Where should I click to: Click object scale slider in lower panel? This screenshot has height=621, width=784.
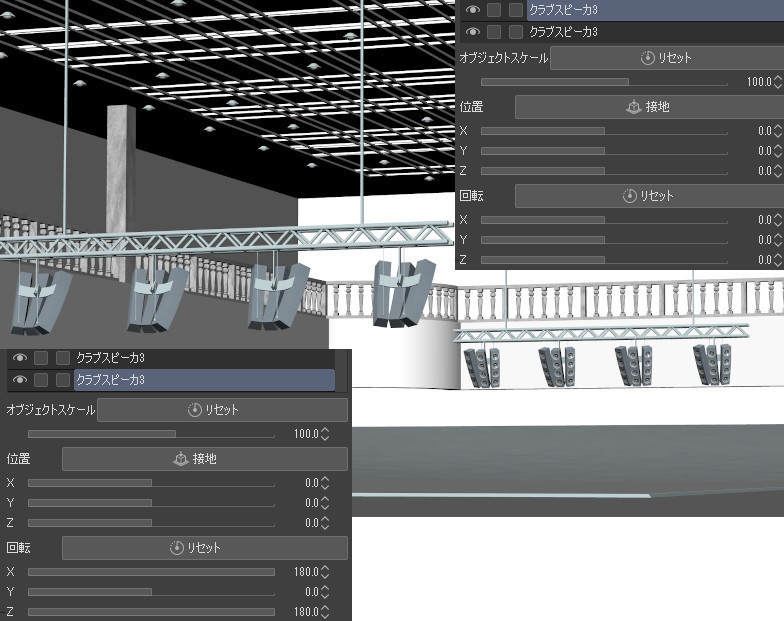[x=151, y=434]
